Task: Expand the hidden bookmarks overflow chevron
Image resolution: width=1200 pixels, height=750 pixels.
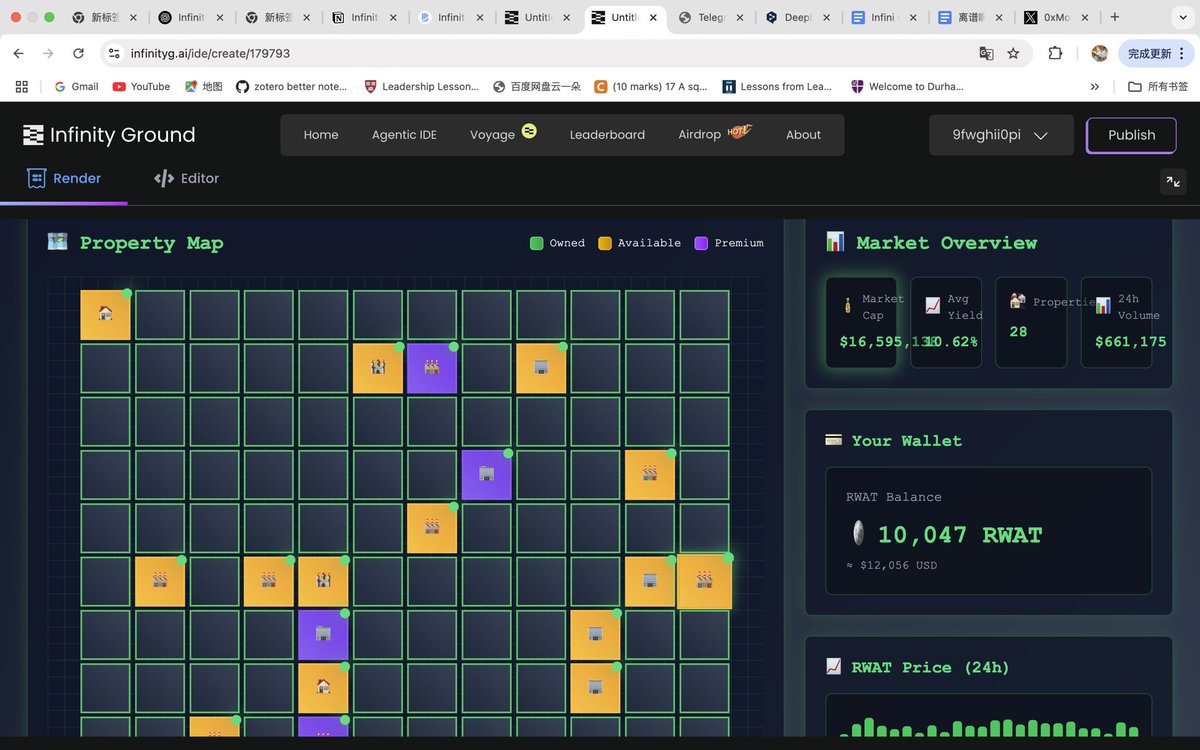Action: point(1094,87)
